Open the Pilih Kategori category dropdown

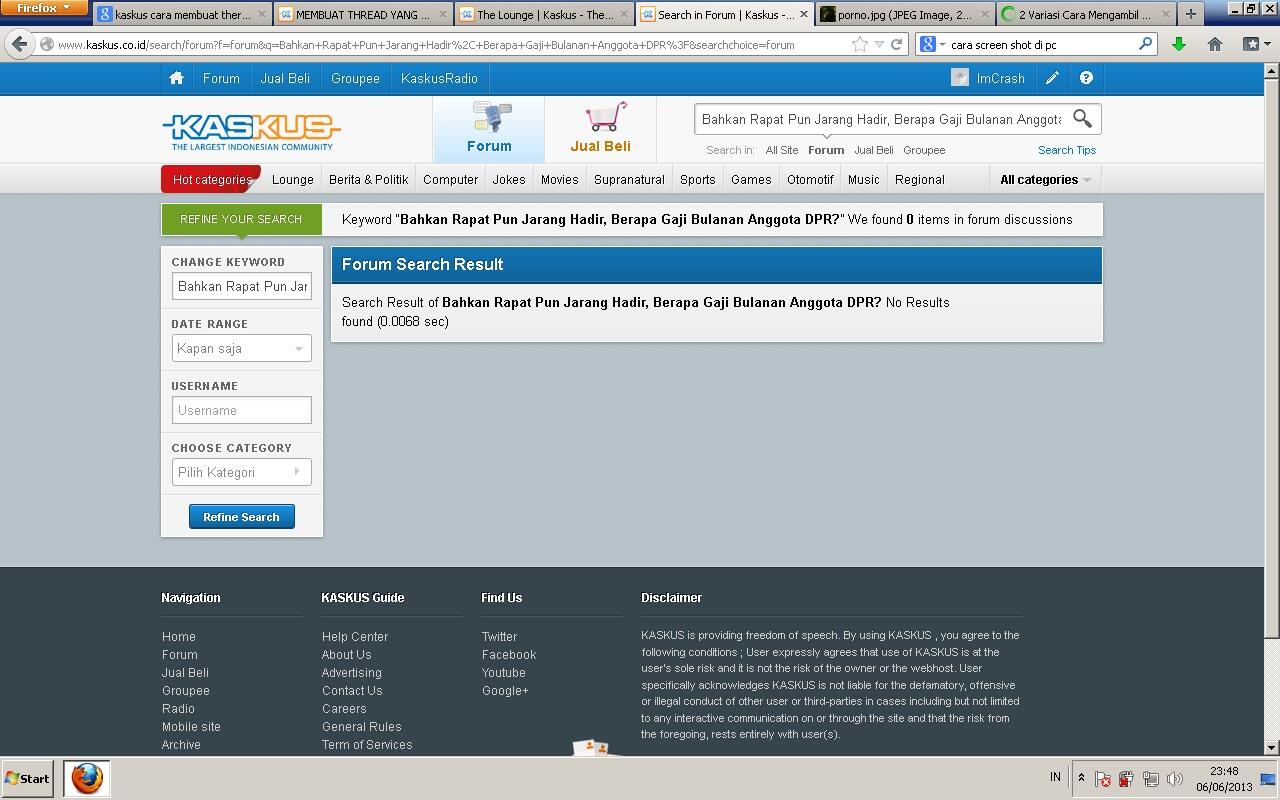[241, 472]
